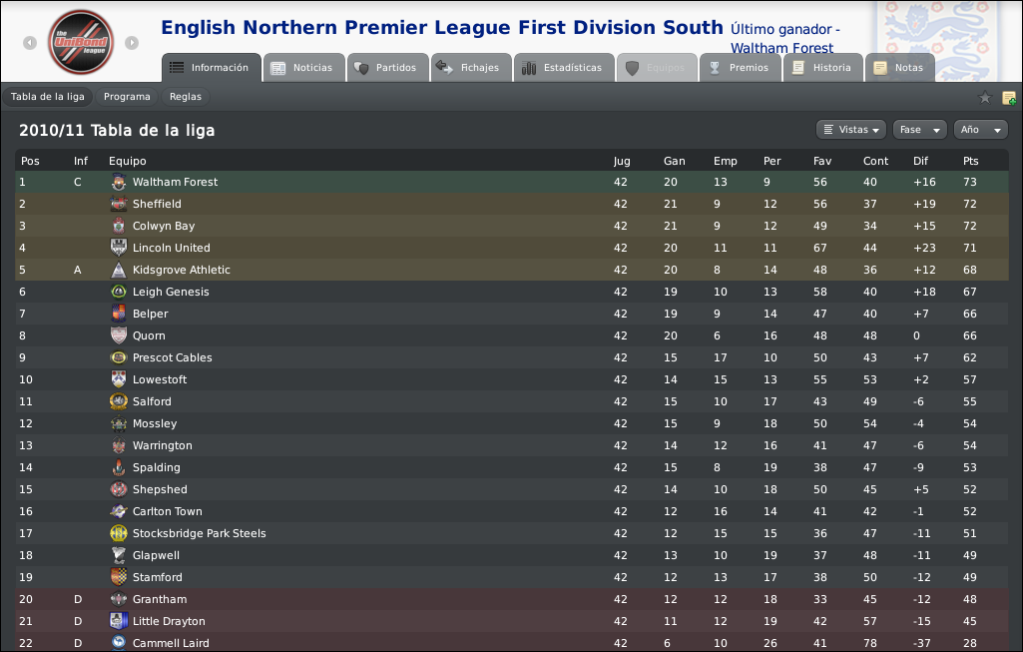
Task: Click the Stocksbridge Park Steels badge
Action: click(119, 533)
